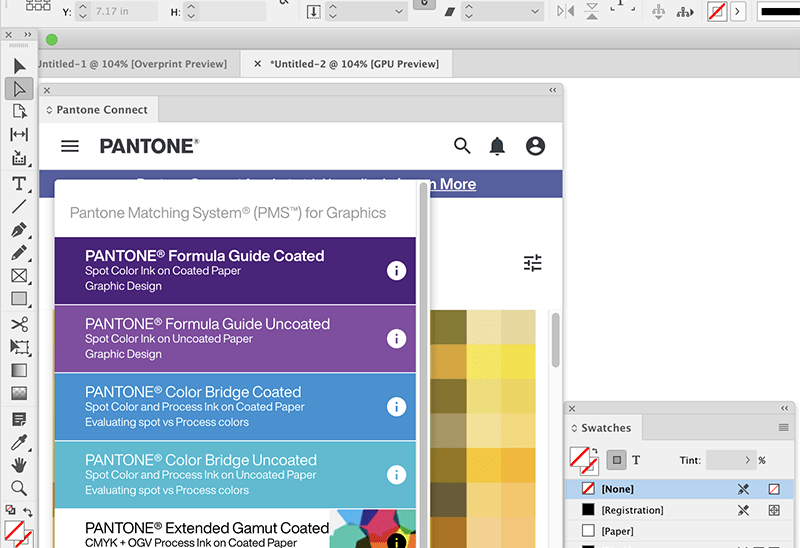Select the Direct Selection tool
800x548 pixels.
19,88
